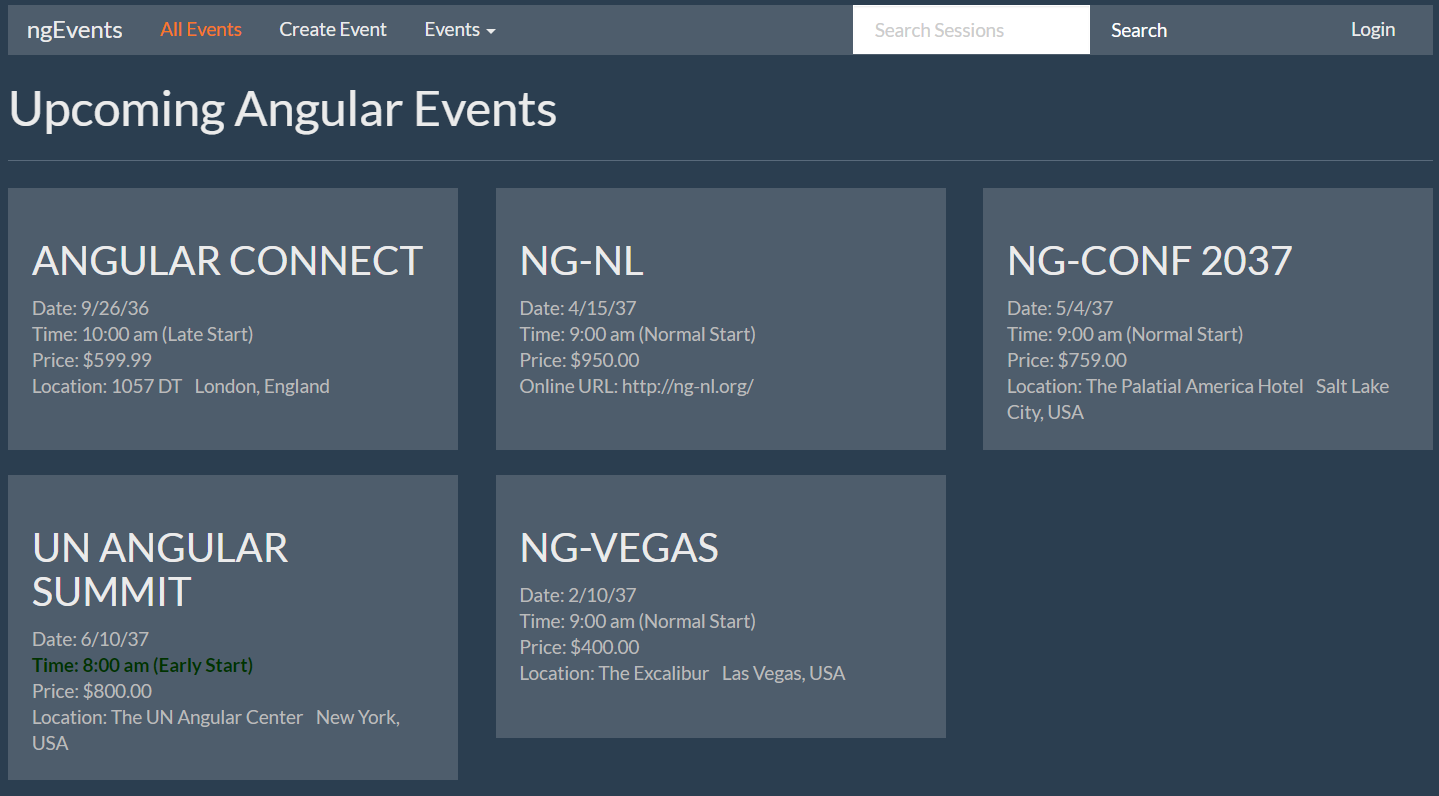The image size is (1439, 796).
Task: Click the Upcoming Angular Events heading
Action: click(283, 109)
